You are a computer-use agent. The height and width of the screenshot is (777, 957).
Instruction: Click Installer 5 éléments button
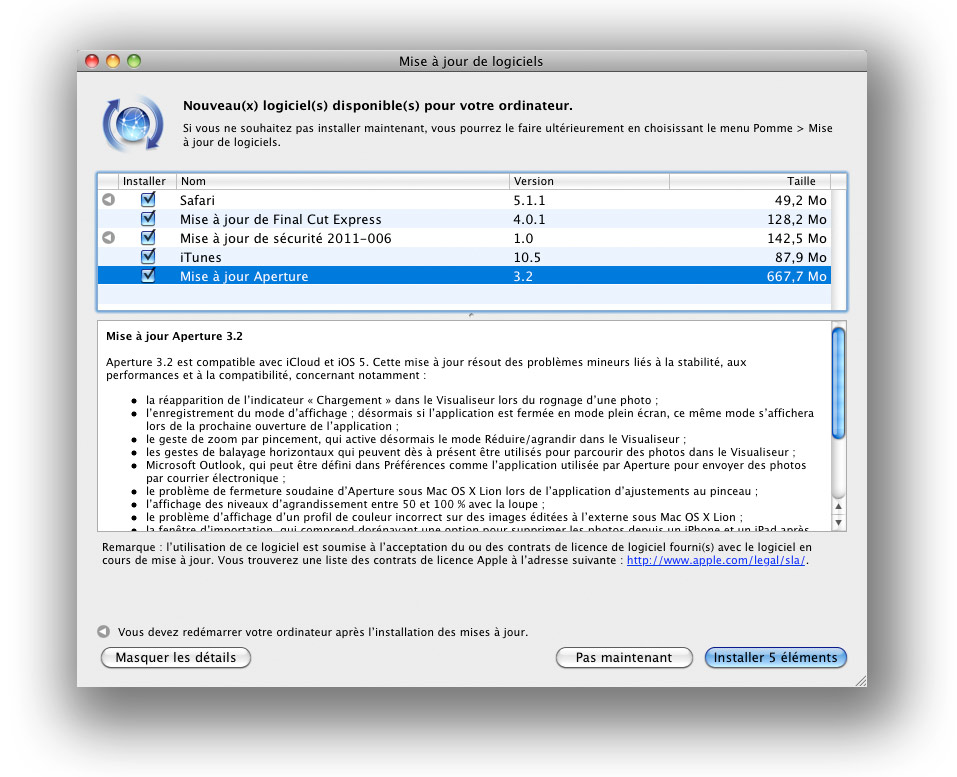[775, 657]
